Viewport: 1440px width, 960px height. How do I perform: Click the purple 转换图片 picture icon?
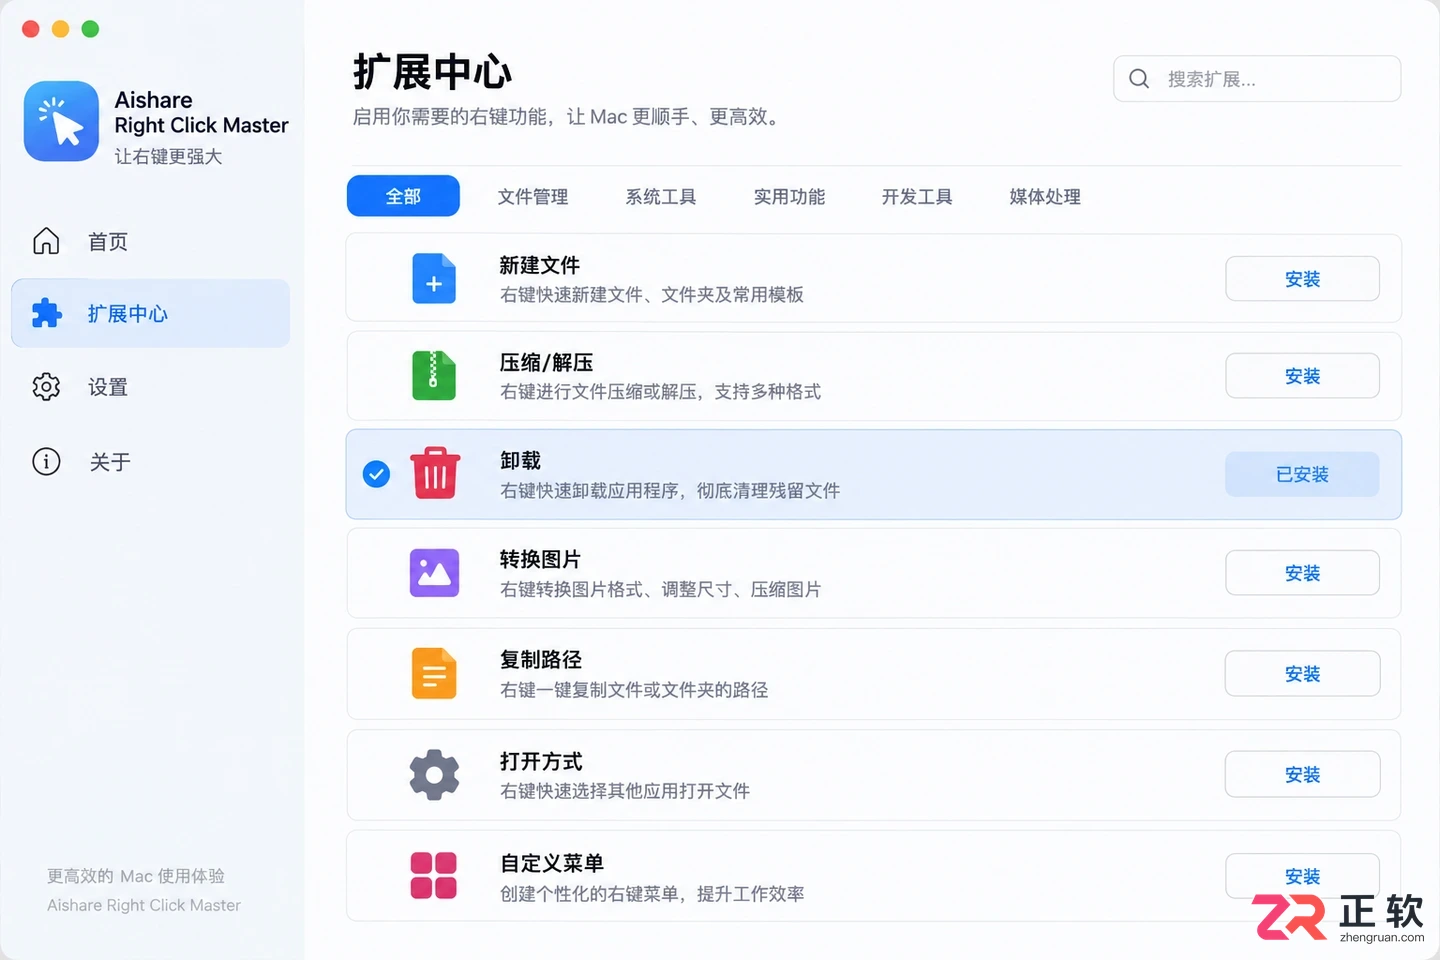click(x=434, y=573)
